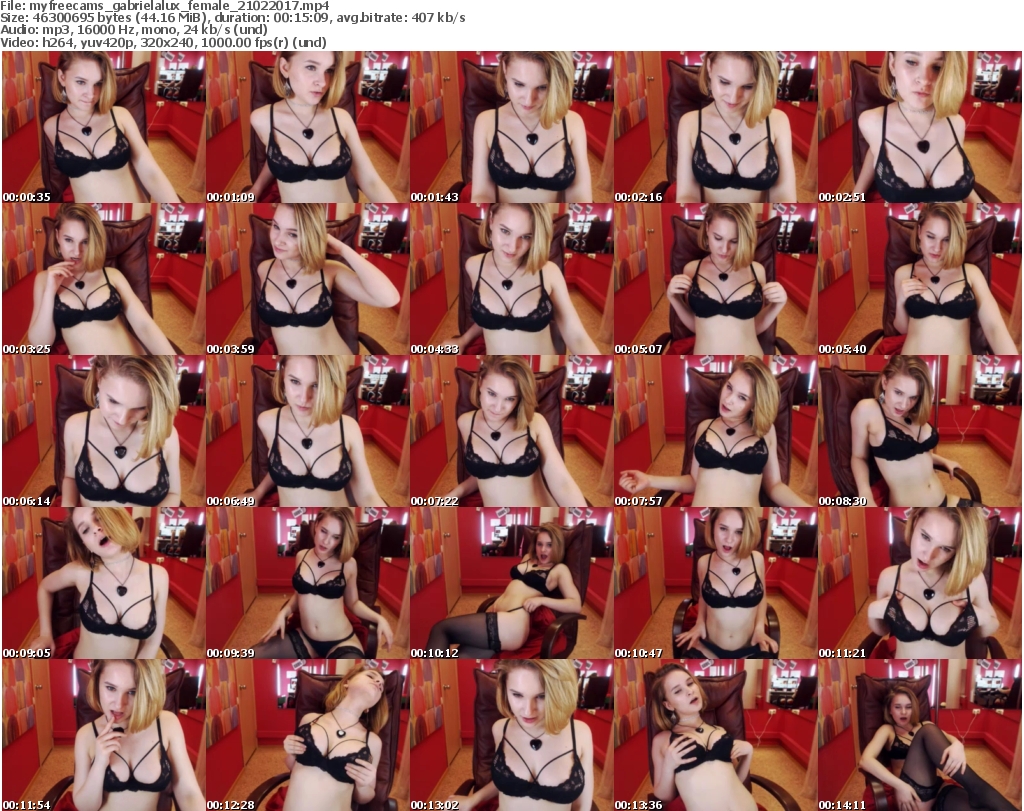The image size is (1024, 811).
Task: Choose the frame stamped 00:03:59
Action: (x=308, y=279)
